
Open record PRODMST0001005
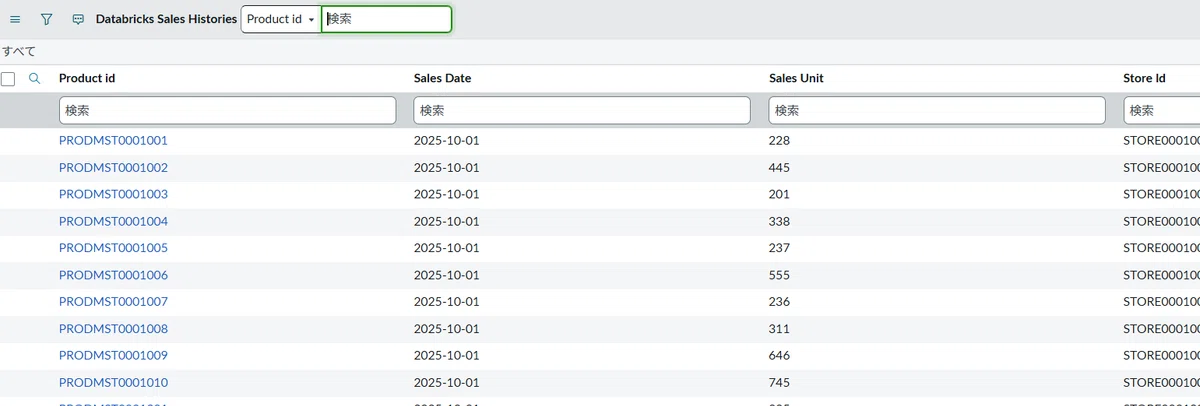tap(113, 248)
